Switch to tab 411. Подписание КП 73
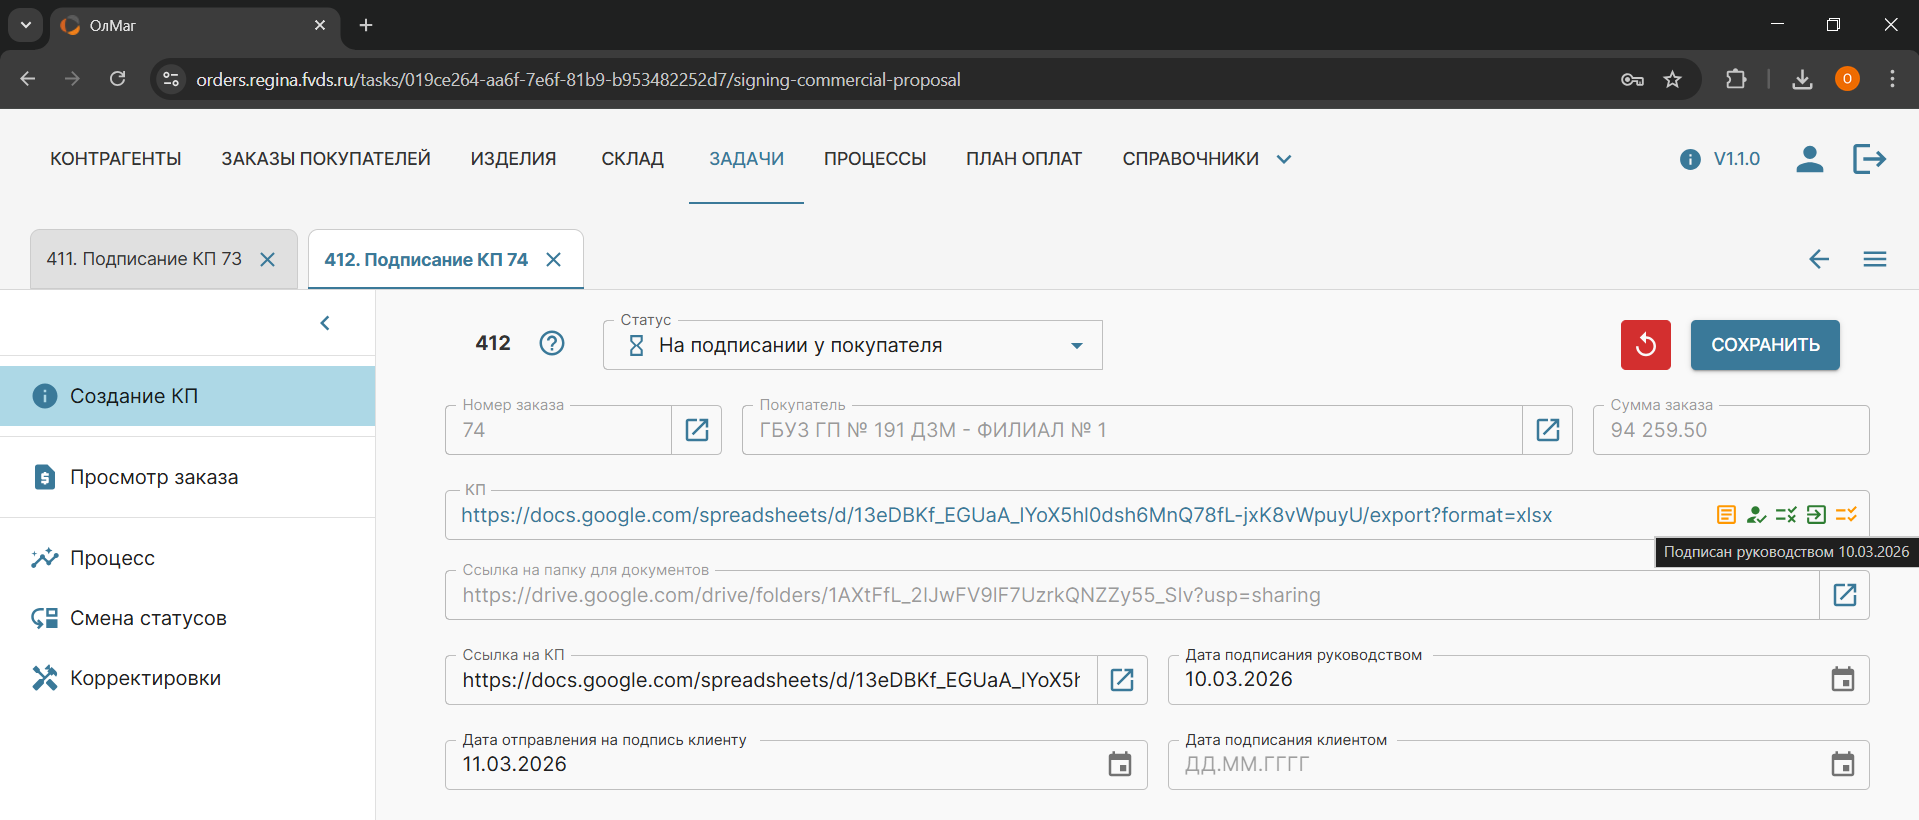The width and height of the screenshot is (1919, 820). [x=144, y=259]
